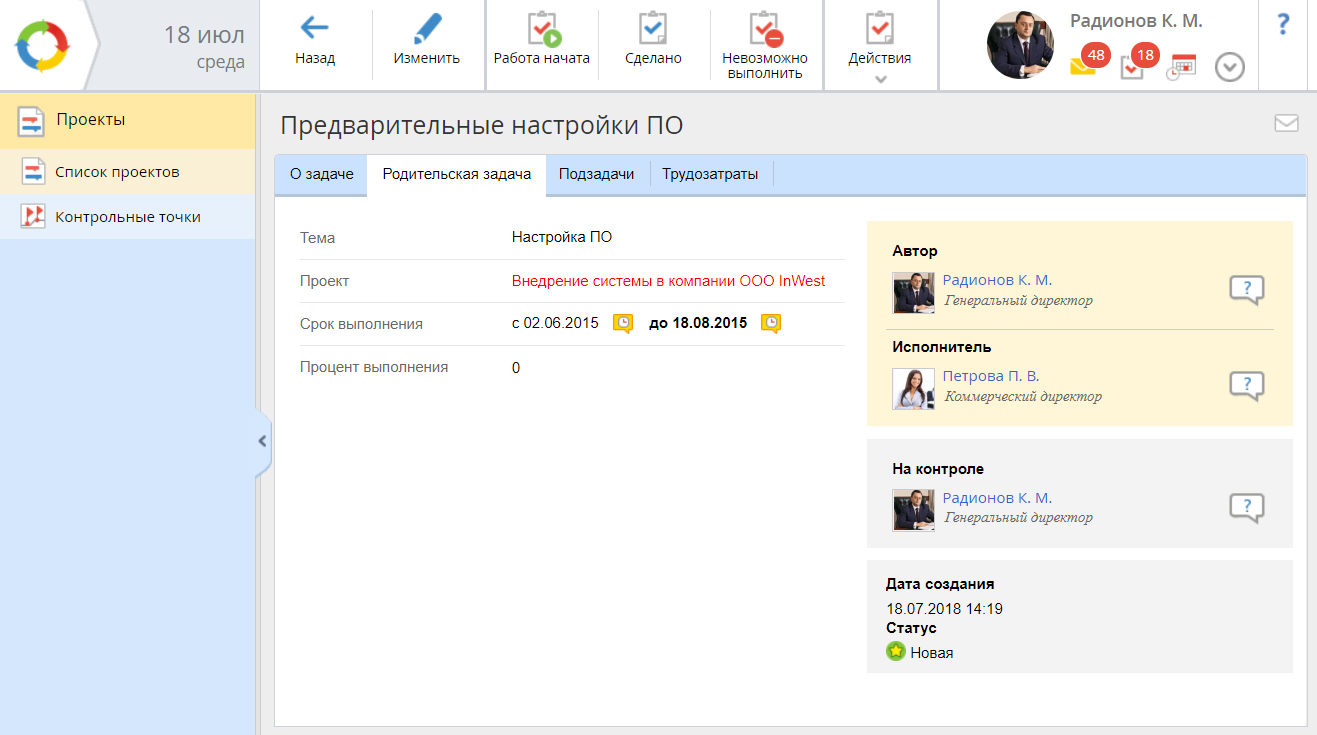Open messages envelope with 48 badge
This screenshot has height=735, width=1317.
click(1083, 66)
